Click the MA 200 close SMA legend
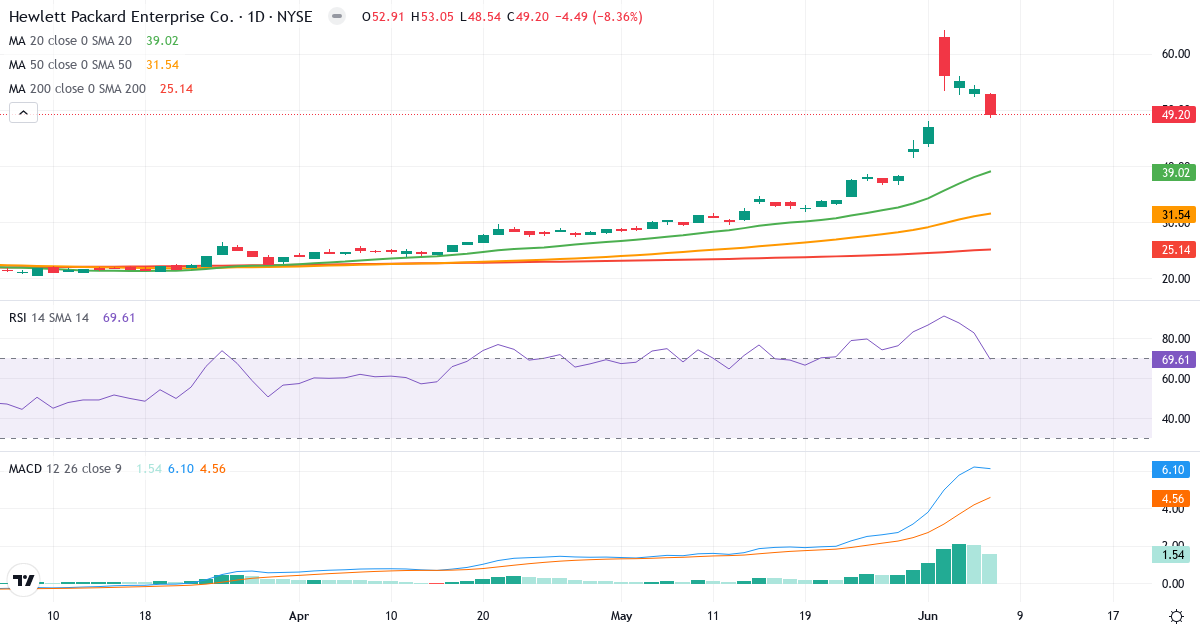The height and width of the screenshot is (630, 1200). [x=76, y=89]
